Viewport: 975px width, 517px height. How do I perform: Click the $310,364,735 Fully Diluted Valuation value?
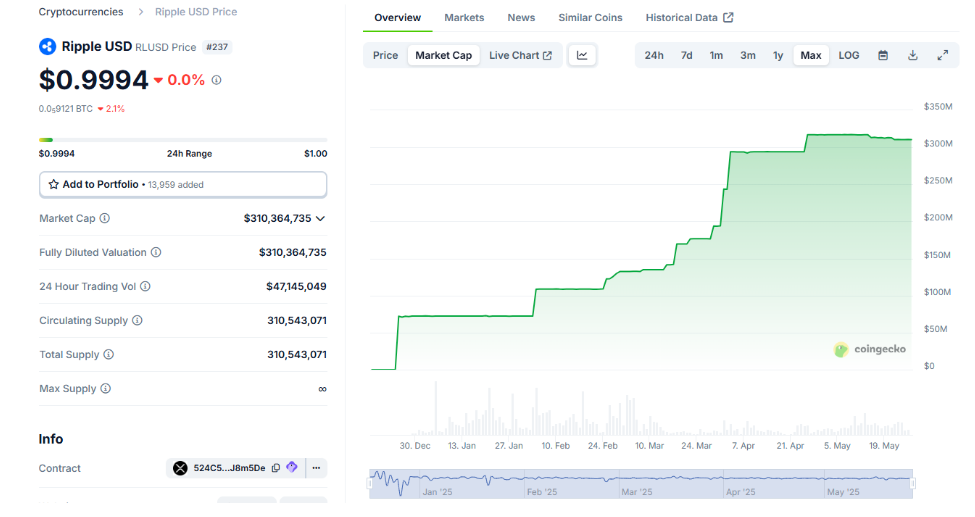coord(292,252)
